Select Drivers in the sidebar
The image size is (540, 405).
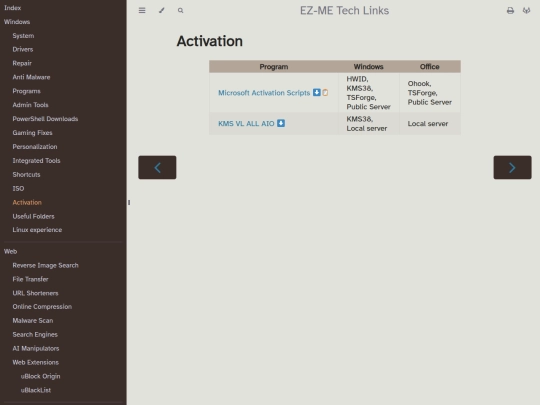click(x=23, y=49)
